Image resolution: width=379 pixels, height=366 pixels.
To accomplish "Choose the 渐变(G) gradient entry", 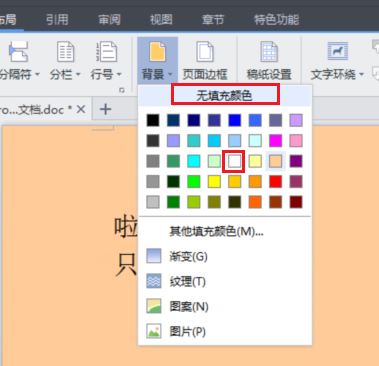I will [188, 256].
